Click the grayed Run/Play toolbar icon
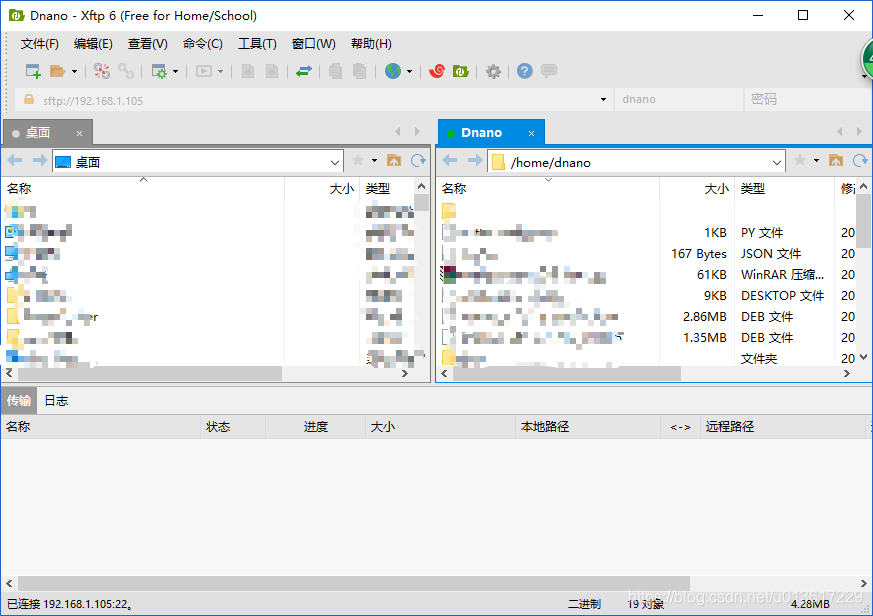The height and width of the screenshot is (616, 873). (x=204, y=71)
